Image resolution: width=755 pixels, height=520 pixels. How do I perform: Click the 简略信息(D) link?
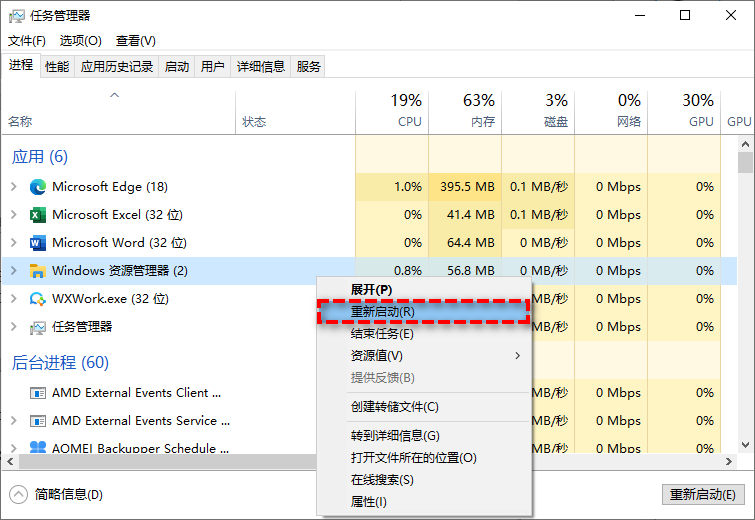point(68,494)
